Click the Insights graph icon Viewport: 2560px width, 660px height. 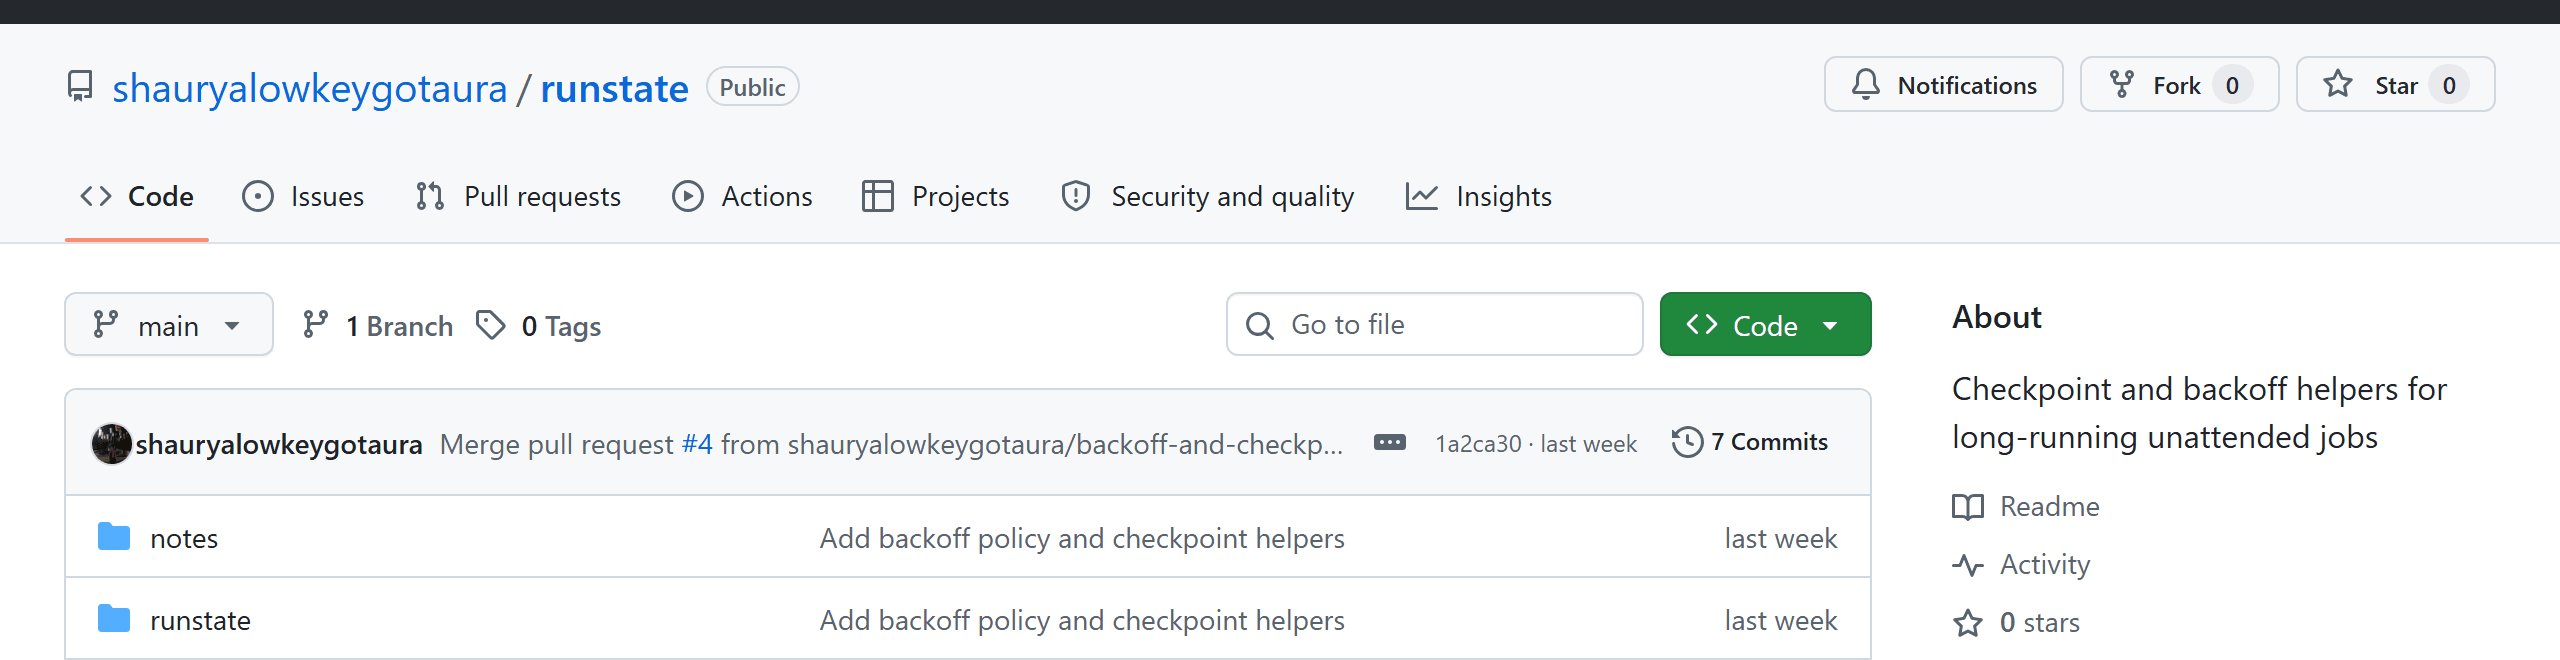(x=1422, y=196)
